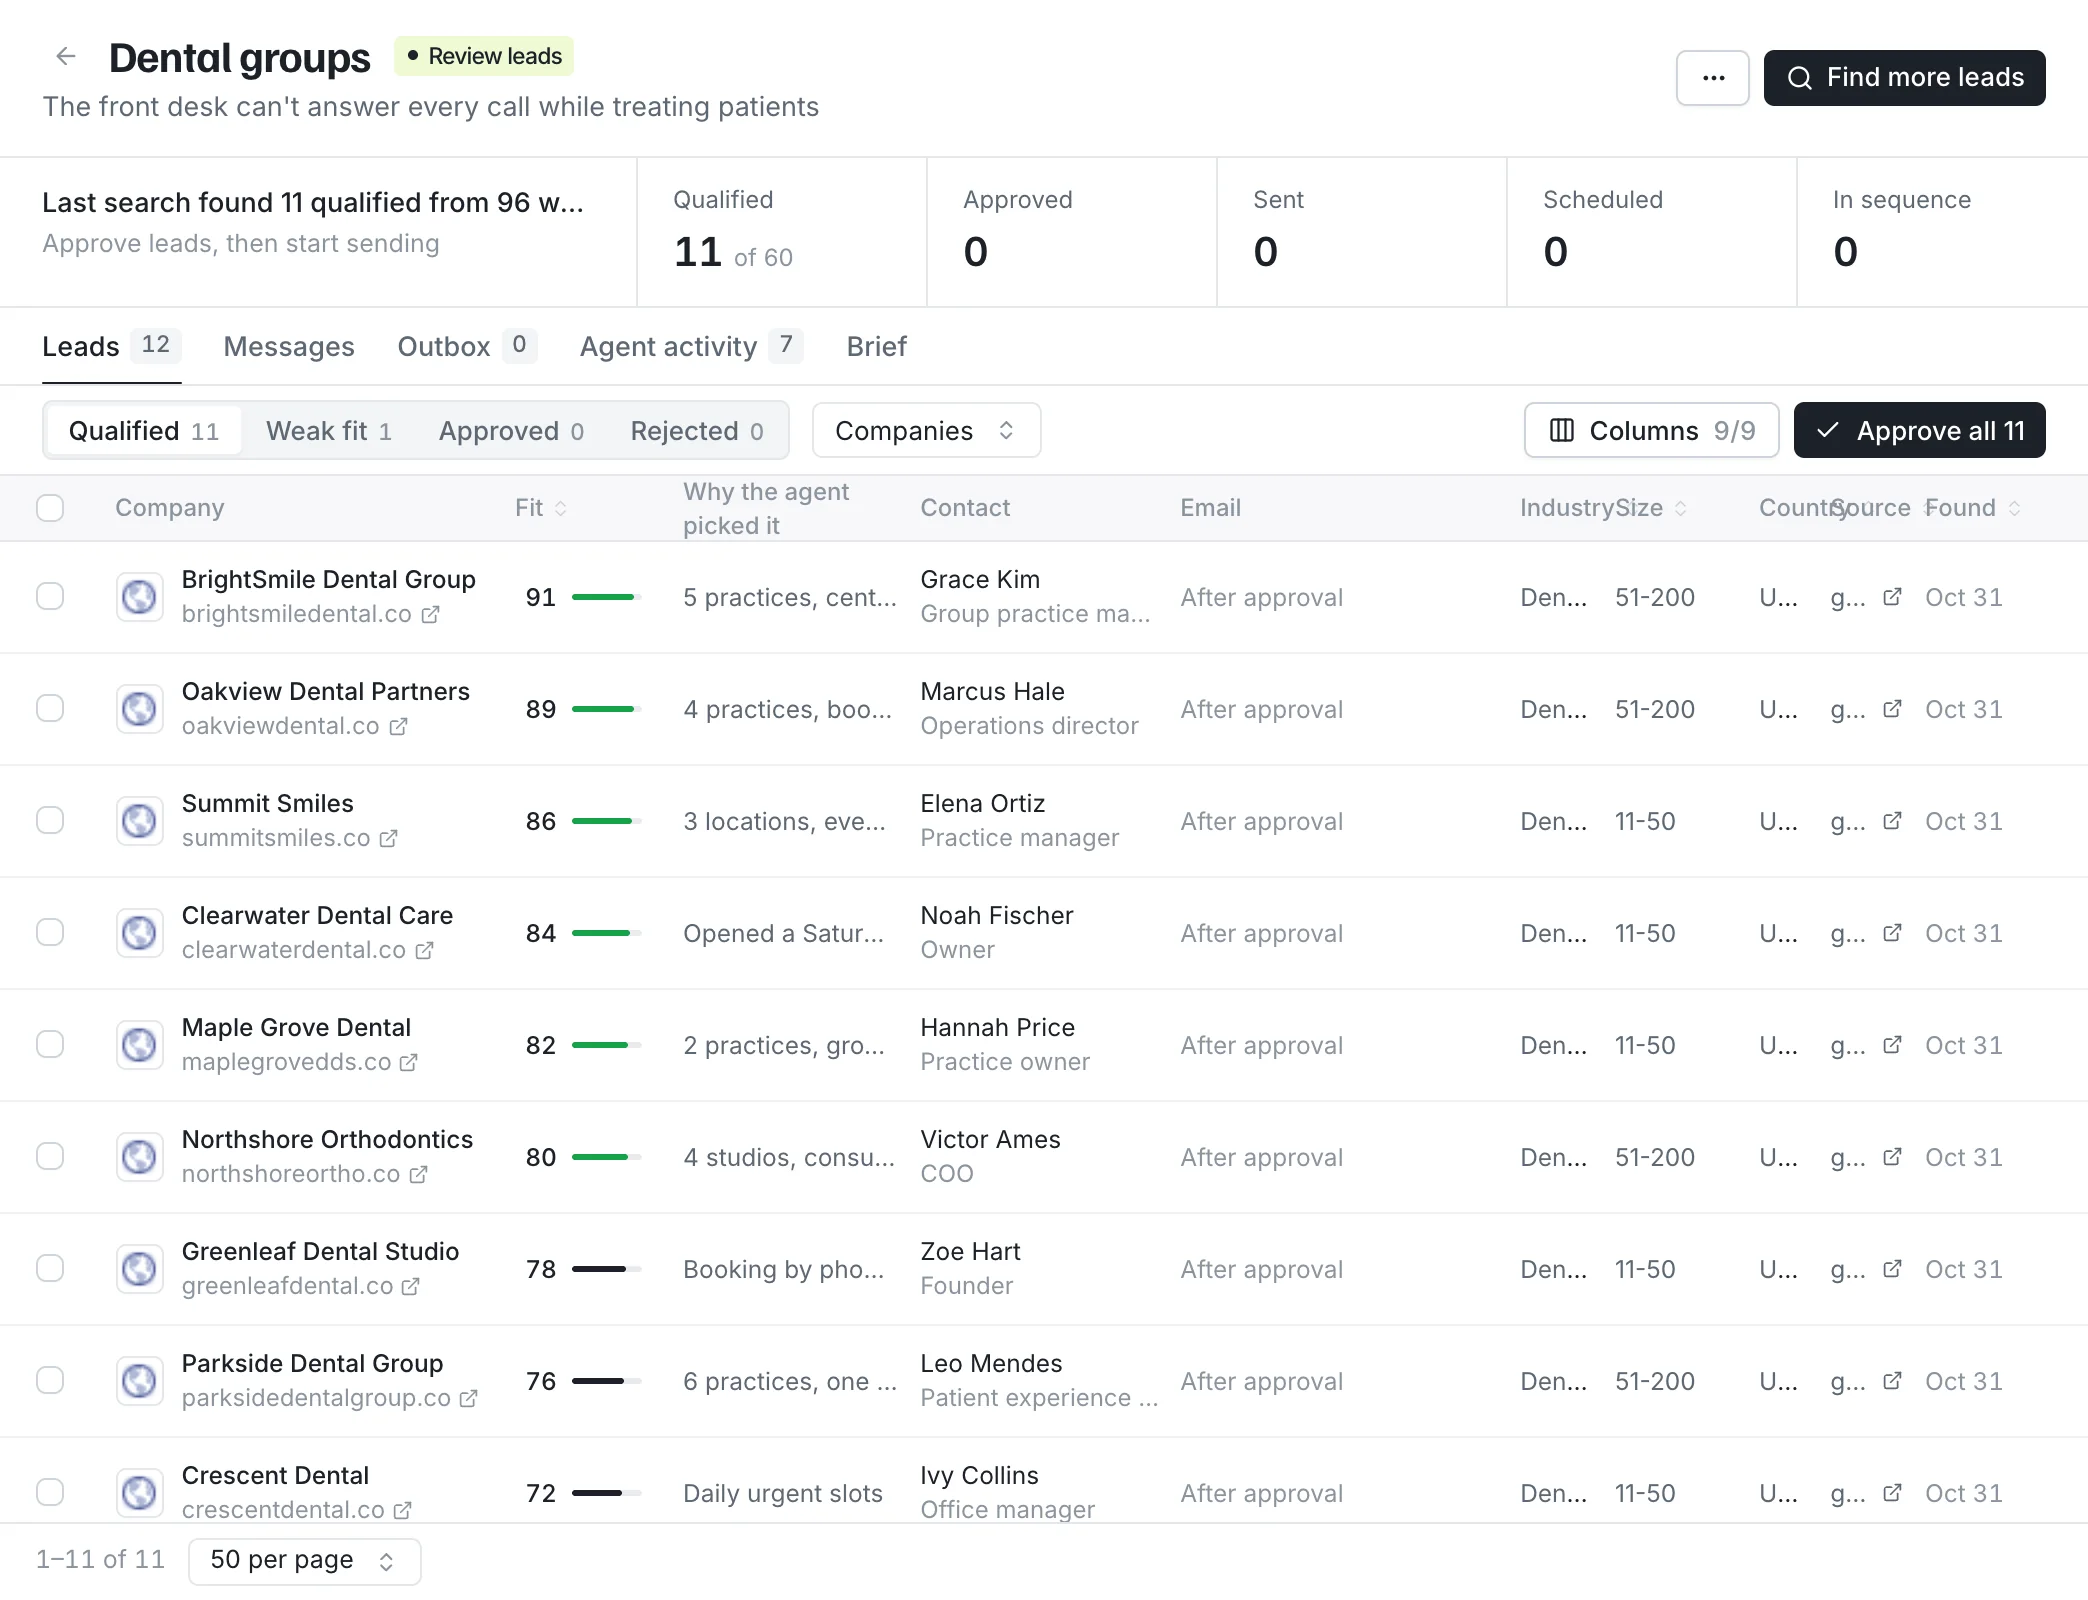Click the Find more leads button
This screenshot has height=1600, width=2088.
tap(1904, 78)
